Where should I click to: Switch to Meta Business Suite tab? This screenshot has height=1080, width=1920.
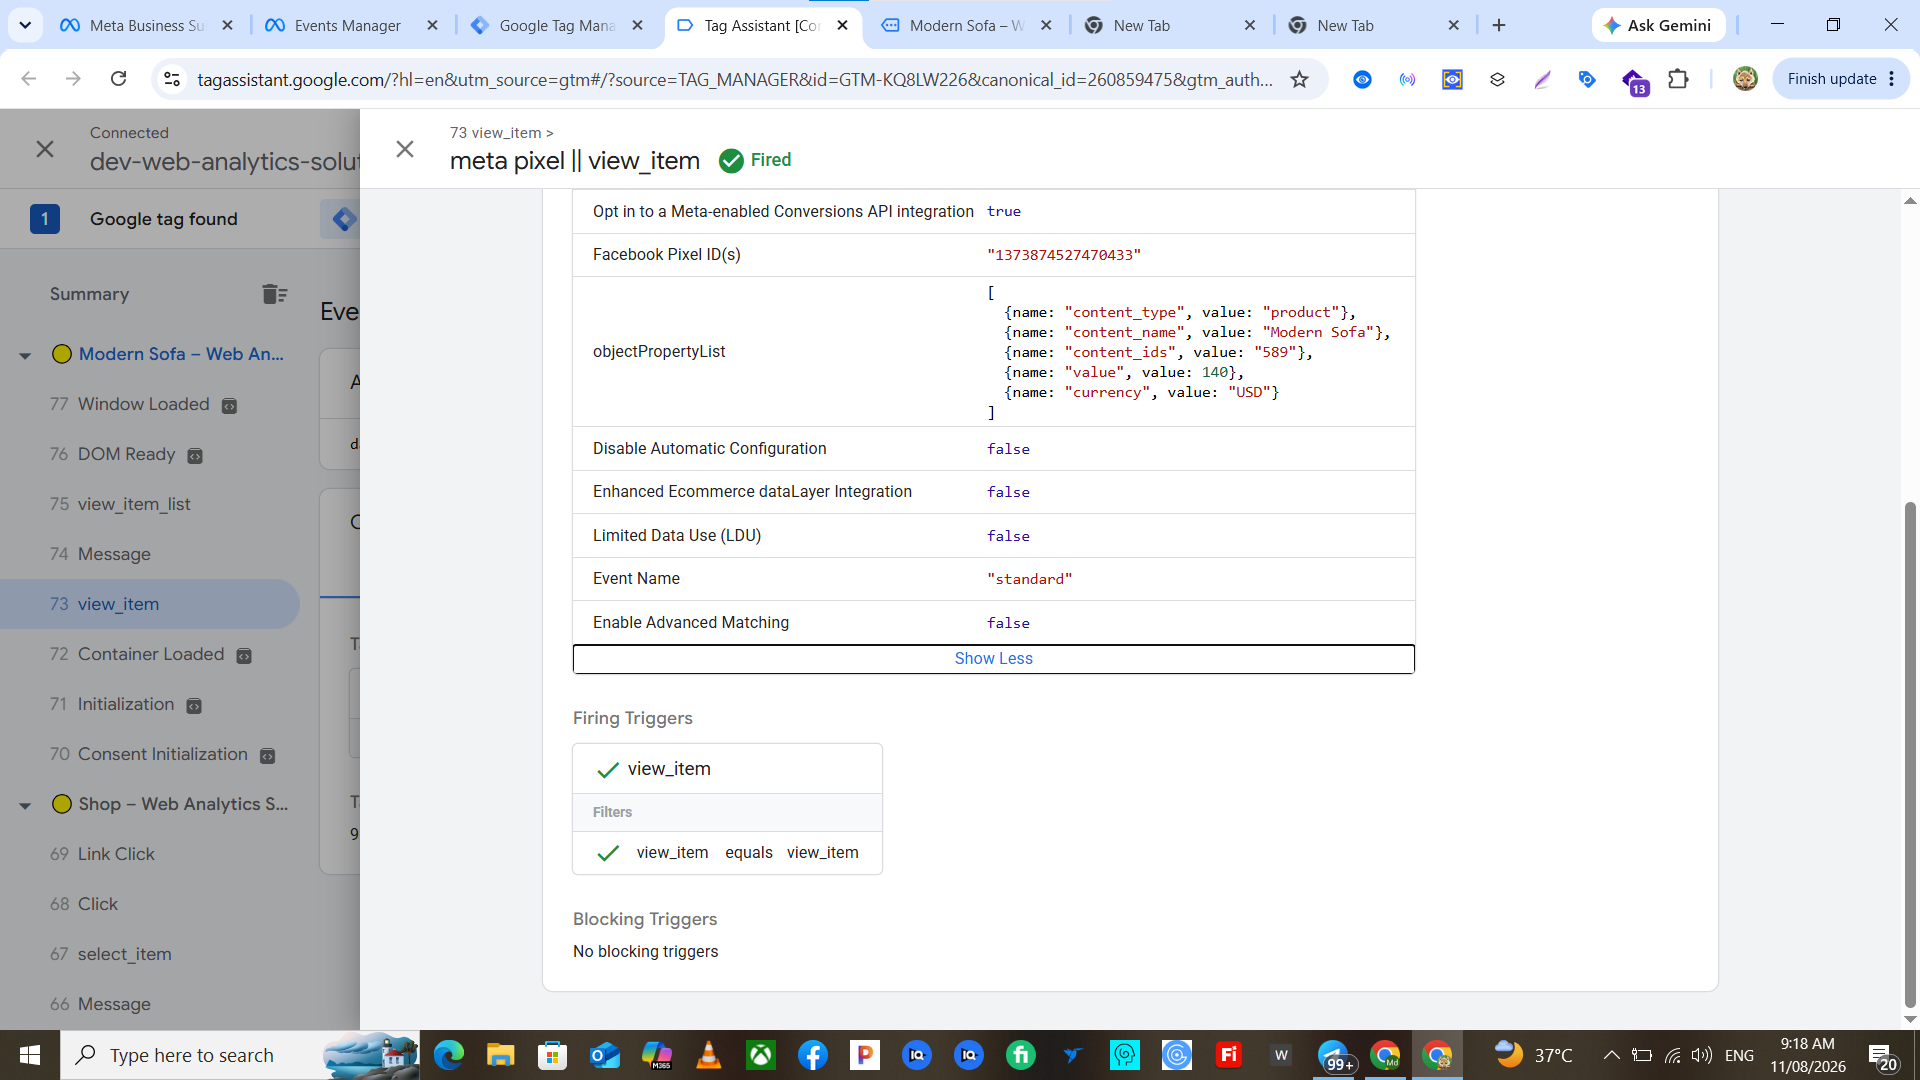tap(146, 25)
